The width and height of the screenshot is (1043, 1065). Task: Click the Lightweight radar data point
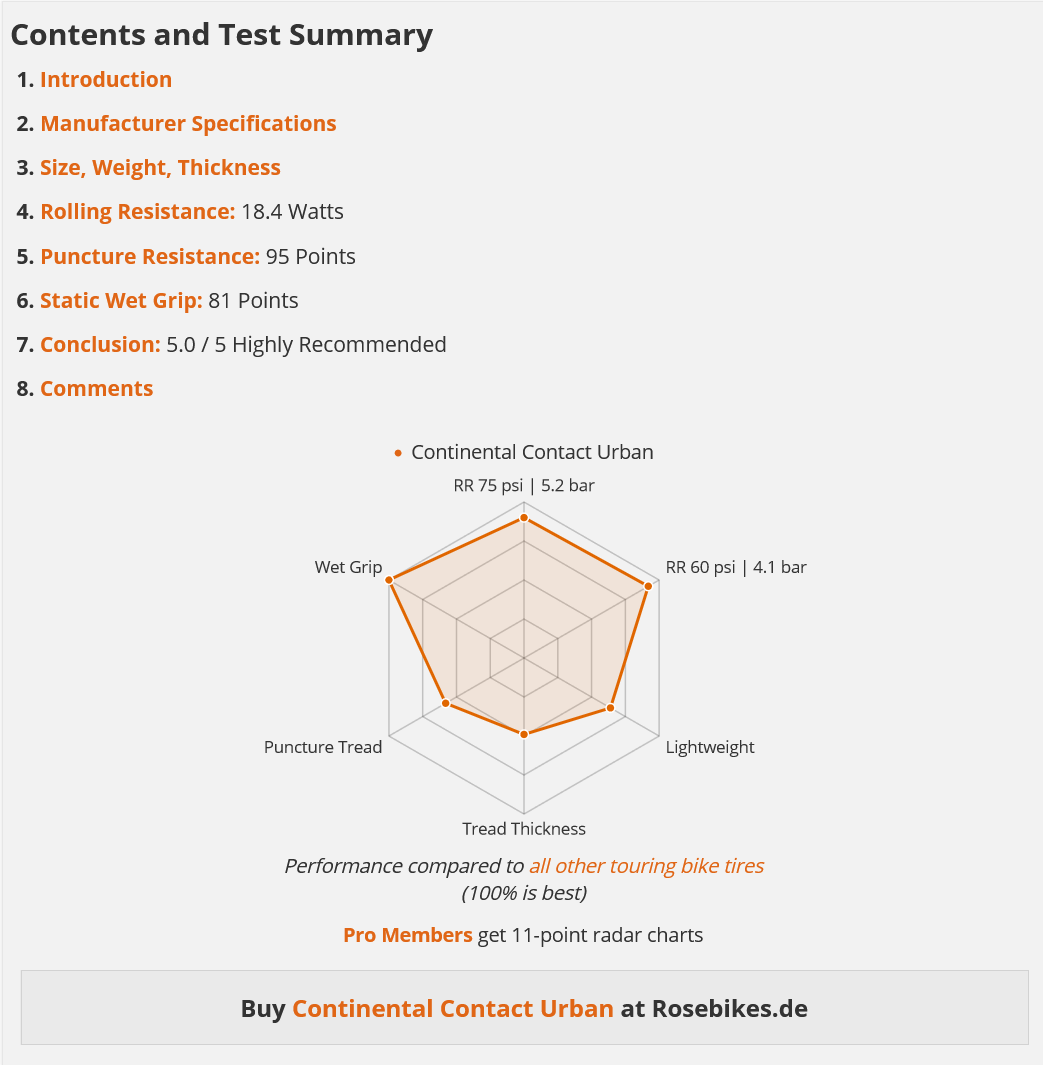point(610,708)
